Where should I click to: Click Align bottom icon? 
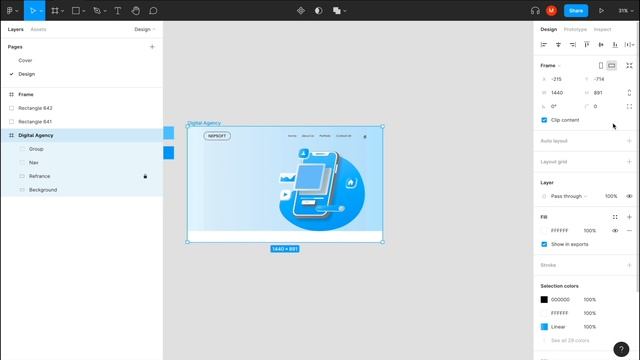[x=615, y=44]
